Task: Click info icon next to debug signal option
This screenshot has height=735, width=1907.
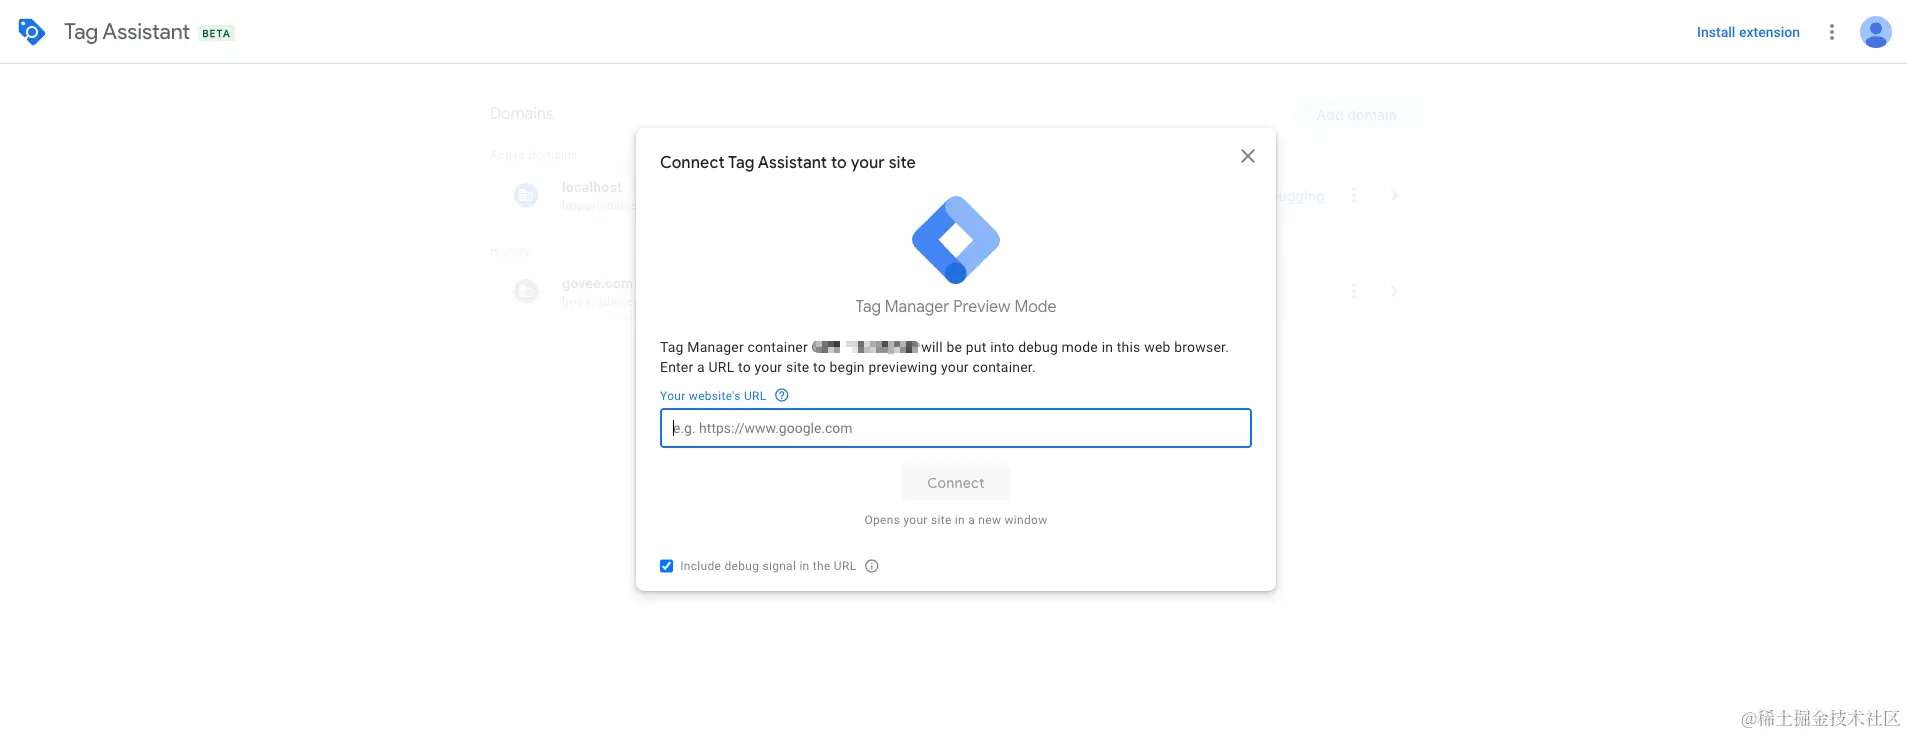Action: [872, 566]
